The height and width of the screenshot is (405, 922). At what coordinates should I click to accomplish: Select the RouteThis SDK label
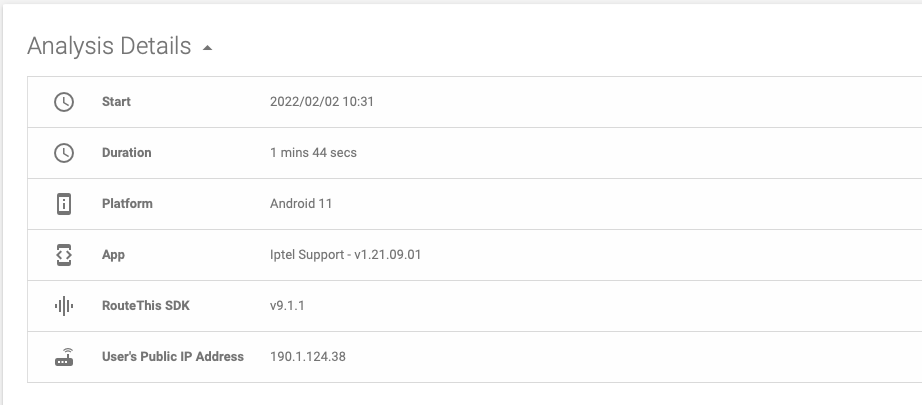coord(146,306)
